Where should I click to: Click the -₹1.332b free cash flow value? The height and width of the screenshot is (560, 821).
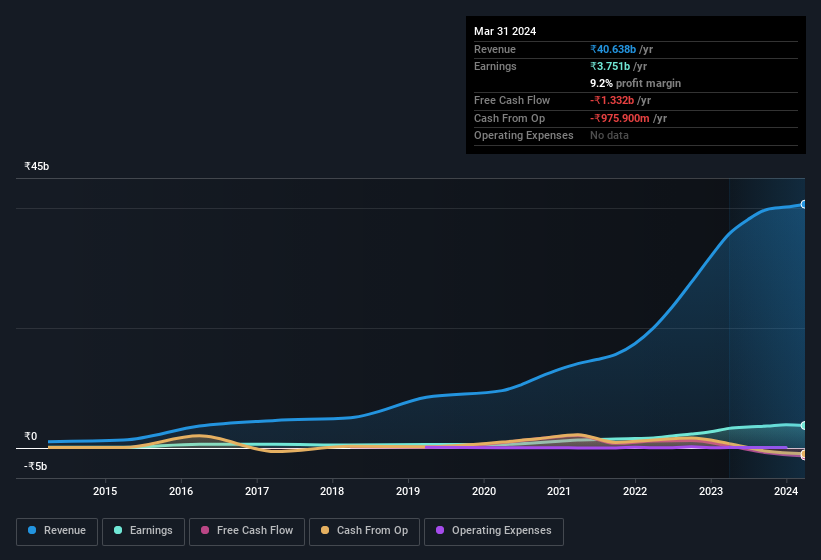612,100
